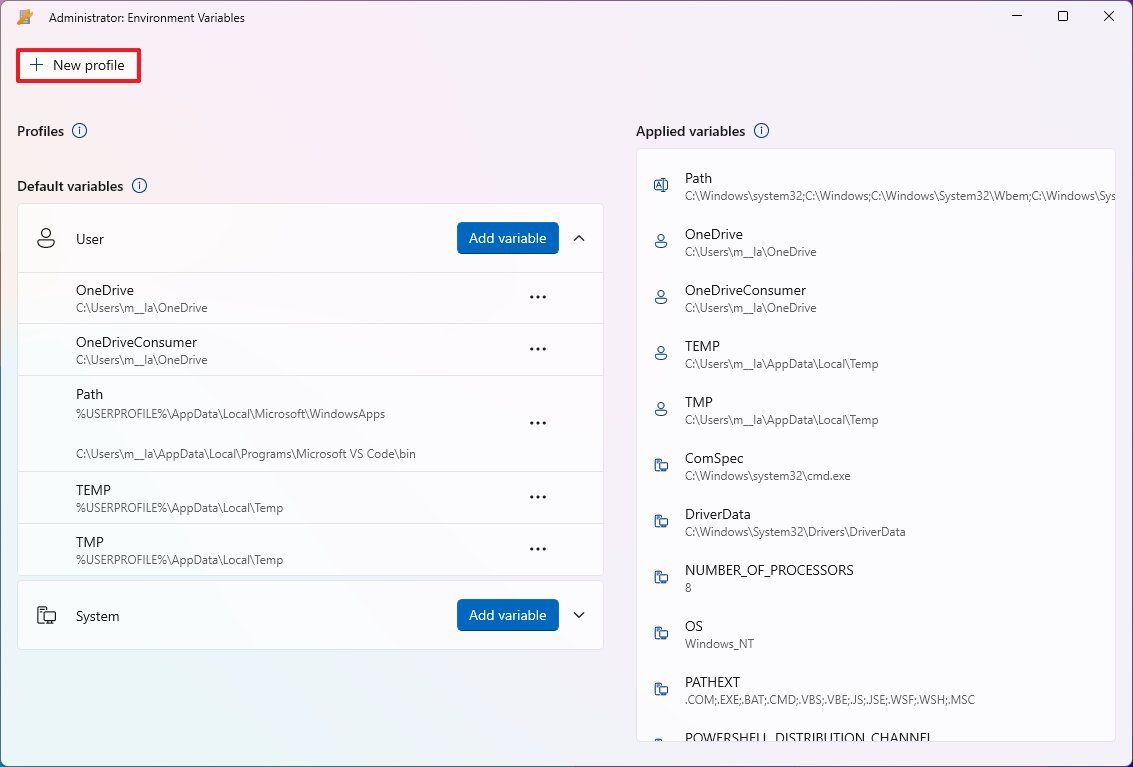Image resolution: width=1133 pixels, height=767 pixels.
Task: Collapse the User variables section
Action: point(578,238)
